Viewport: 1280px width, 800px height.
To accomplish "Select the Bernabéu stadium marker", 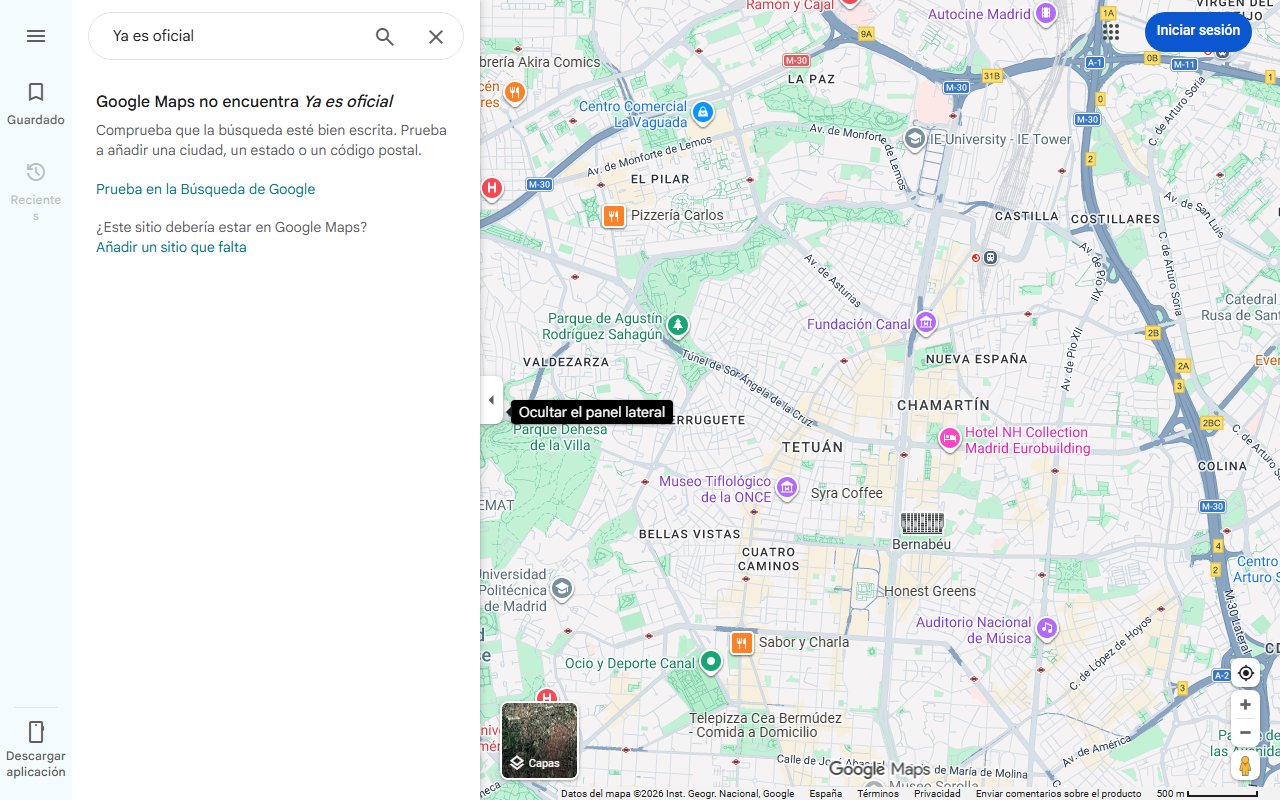I will (x=922, y=523).
